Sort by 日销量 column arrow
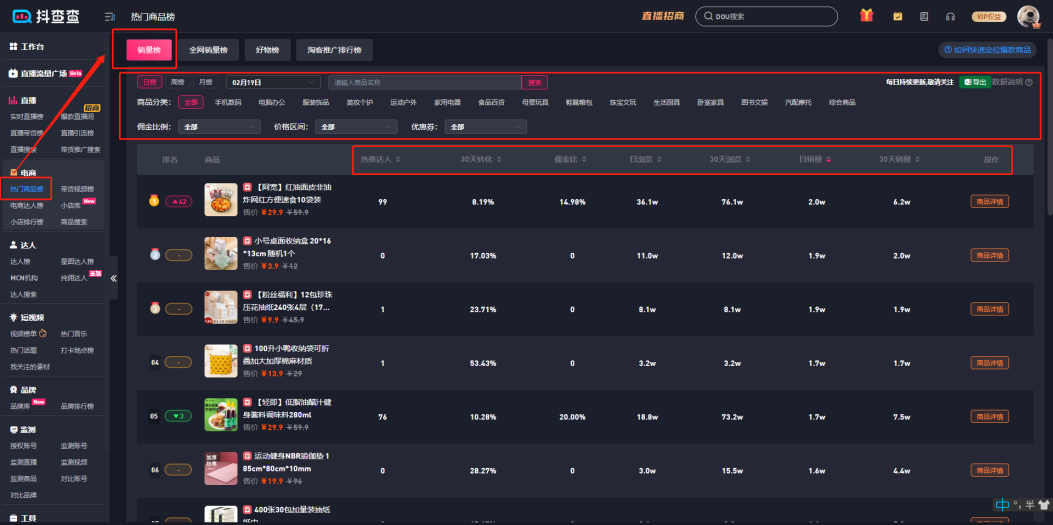The image size is (1053, 525). 827,160
